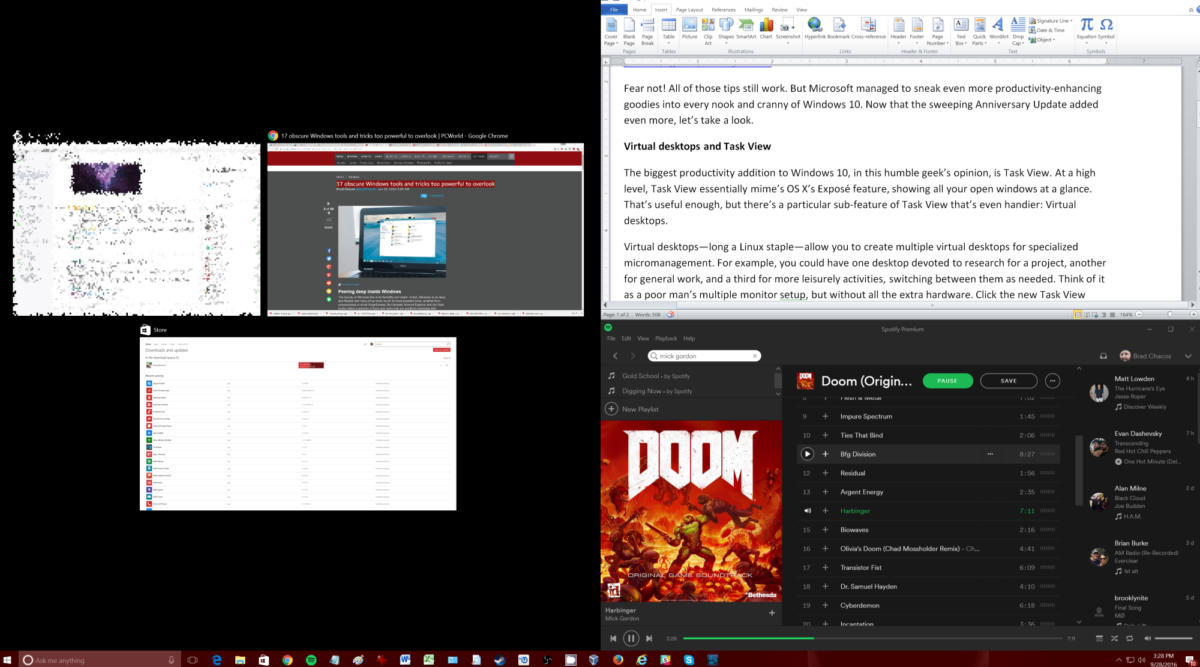Image resolution: width=1200 pixels, height=667 pixels.
Task: Open the album more options ellipsis button
Action: click(x=1051, y=381)
